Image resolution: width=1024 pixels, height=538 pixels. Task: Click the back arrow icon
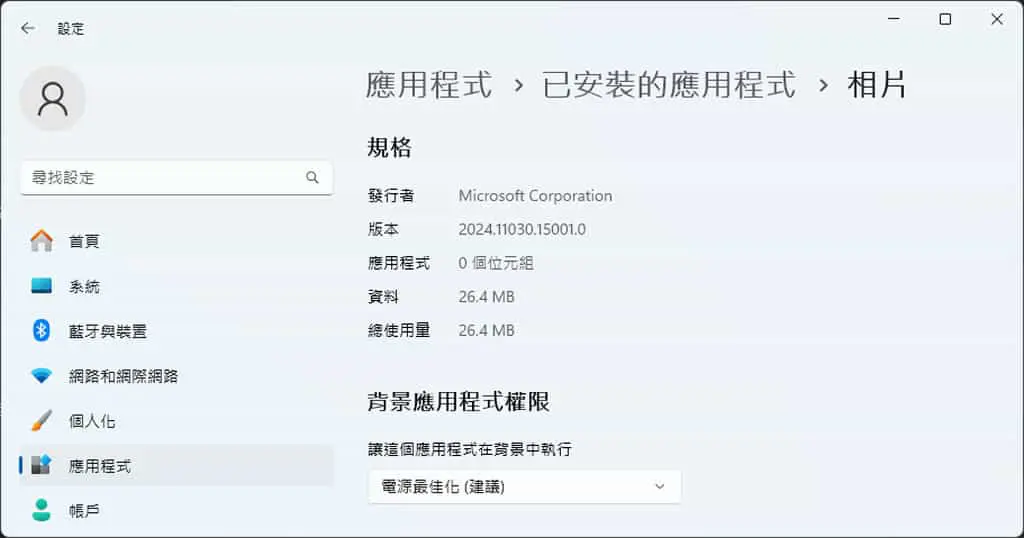click(x=27, y=28)
